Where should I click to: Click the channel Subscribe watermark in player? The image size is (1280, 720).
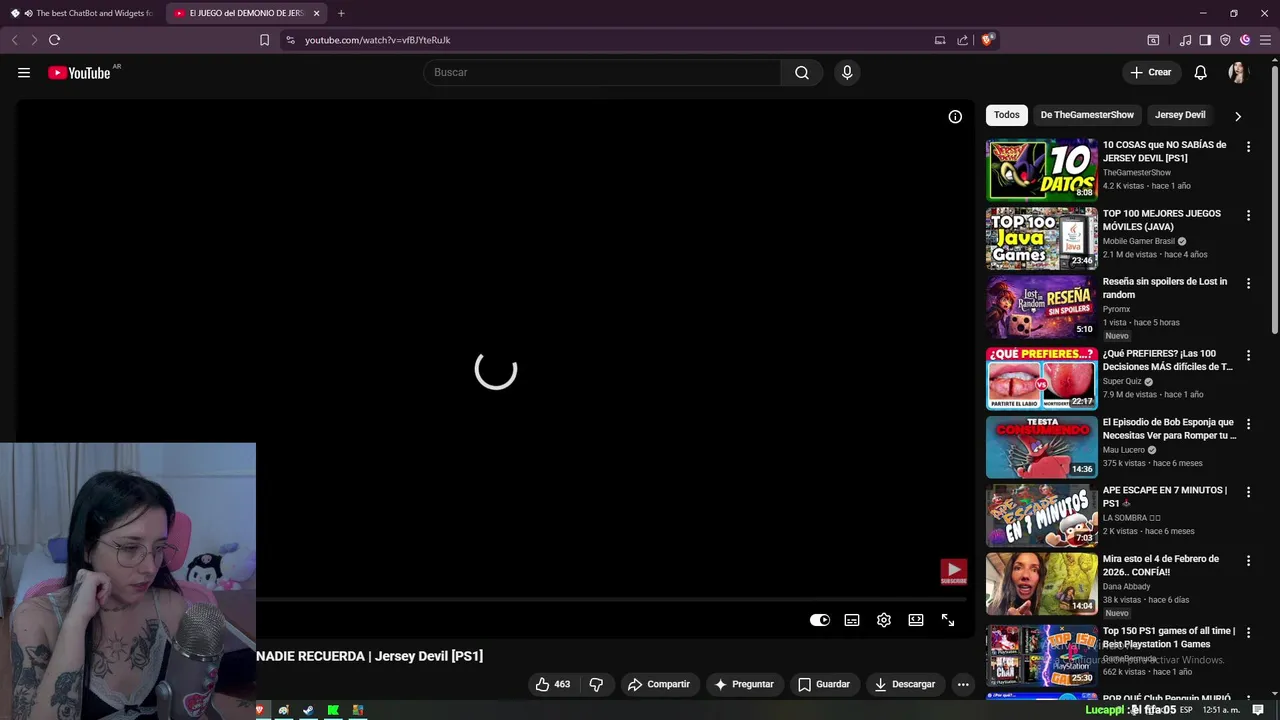pyautogui.click(x=953, y=572)
